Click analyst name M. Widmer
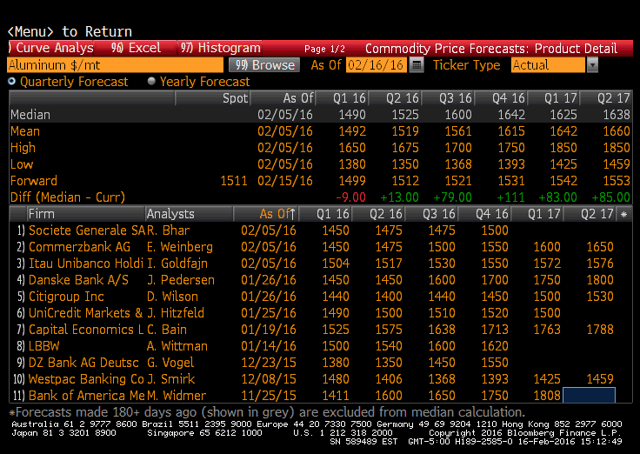640x454 pixels. click(x=177, y=396)
